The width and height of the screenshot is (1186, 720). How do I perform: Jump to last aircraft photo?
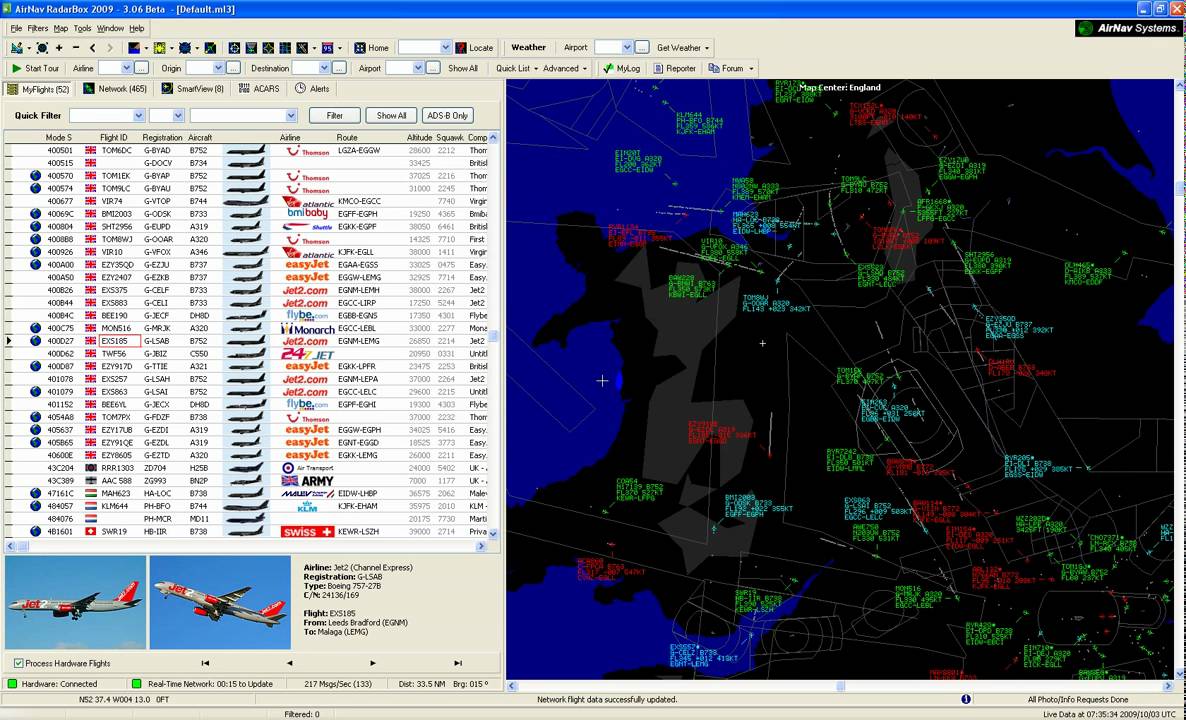click(x=458, y=663)
